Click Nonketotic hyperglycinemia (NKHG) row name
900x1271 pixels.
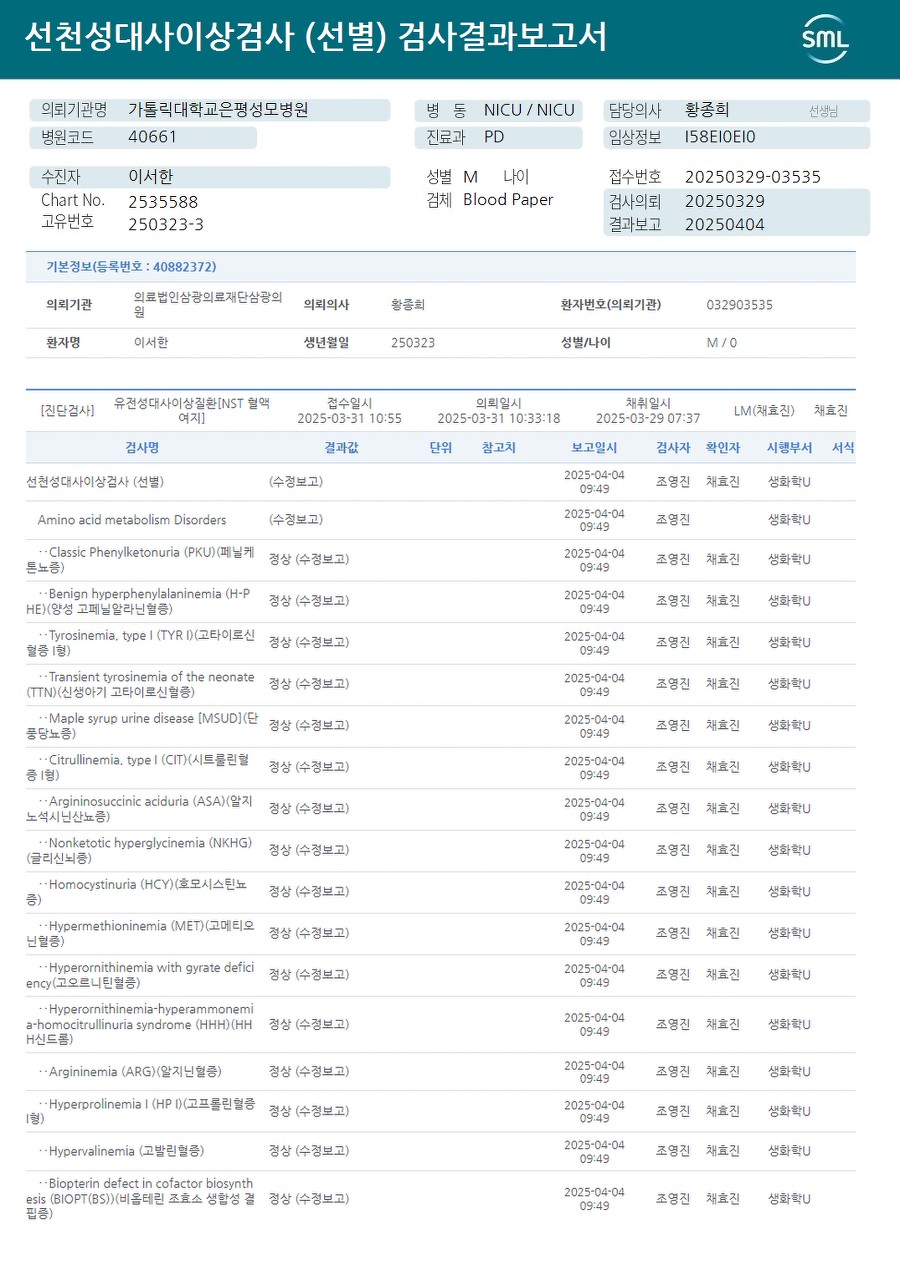coord(139,850)
